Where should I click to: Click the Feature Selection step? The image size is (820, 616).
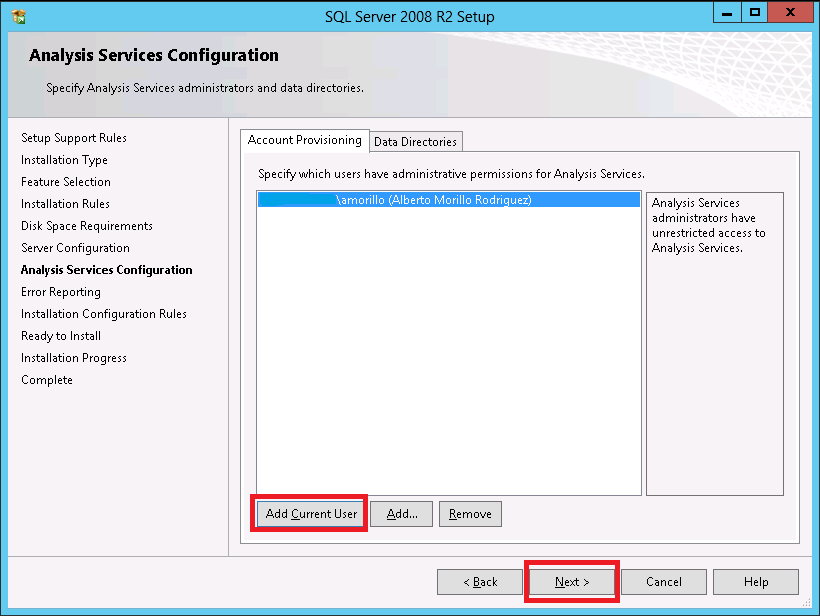click(x=66, y=182)
